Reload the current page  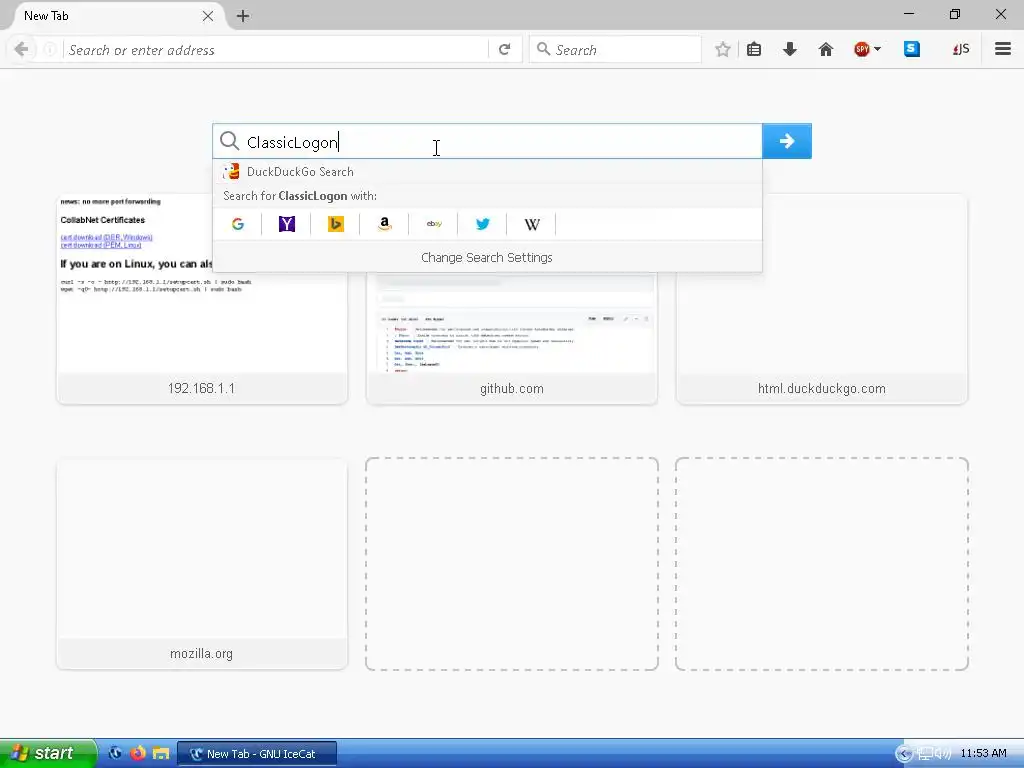pos(504,50)
